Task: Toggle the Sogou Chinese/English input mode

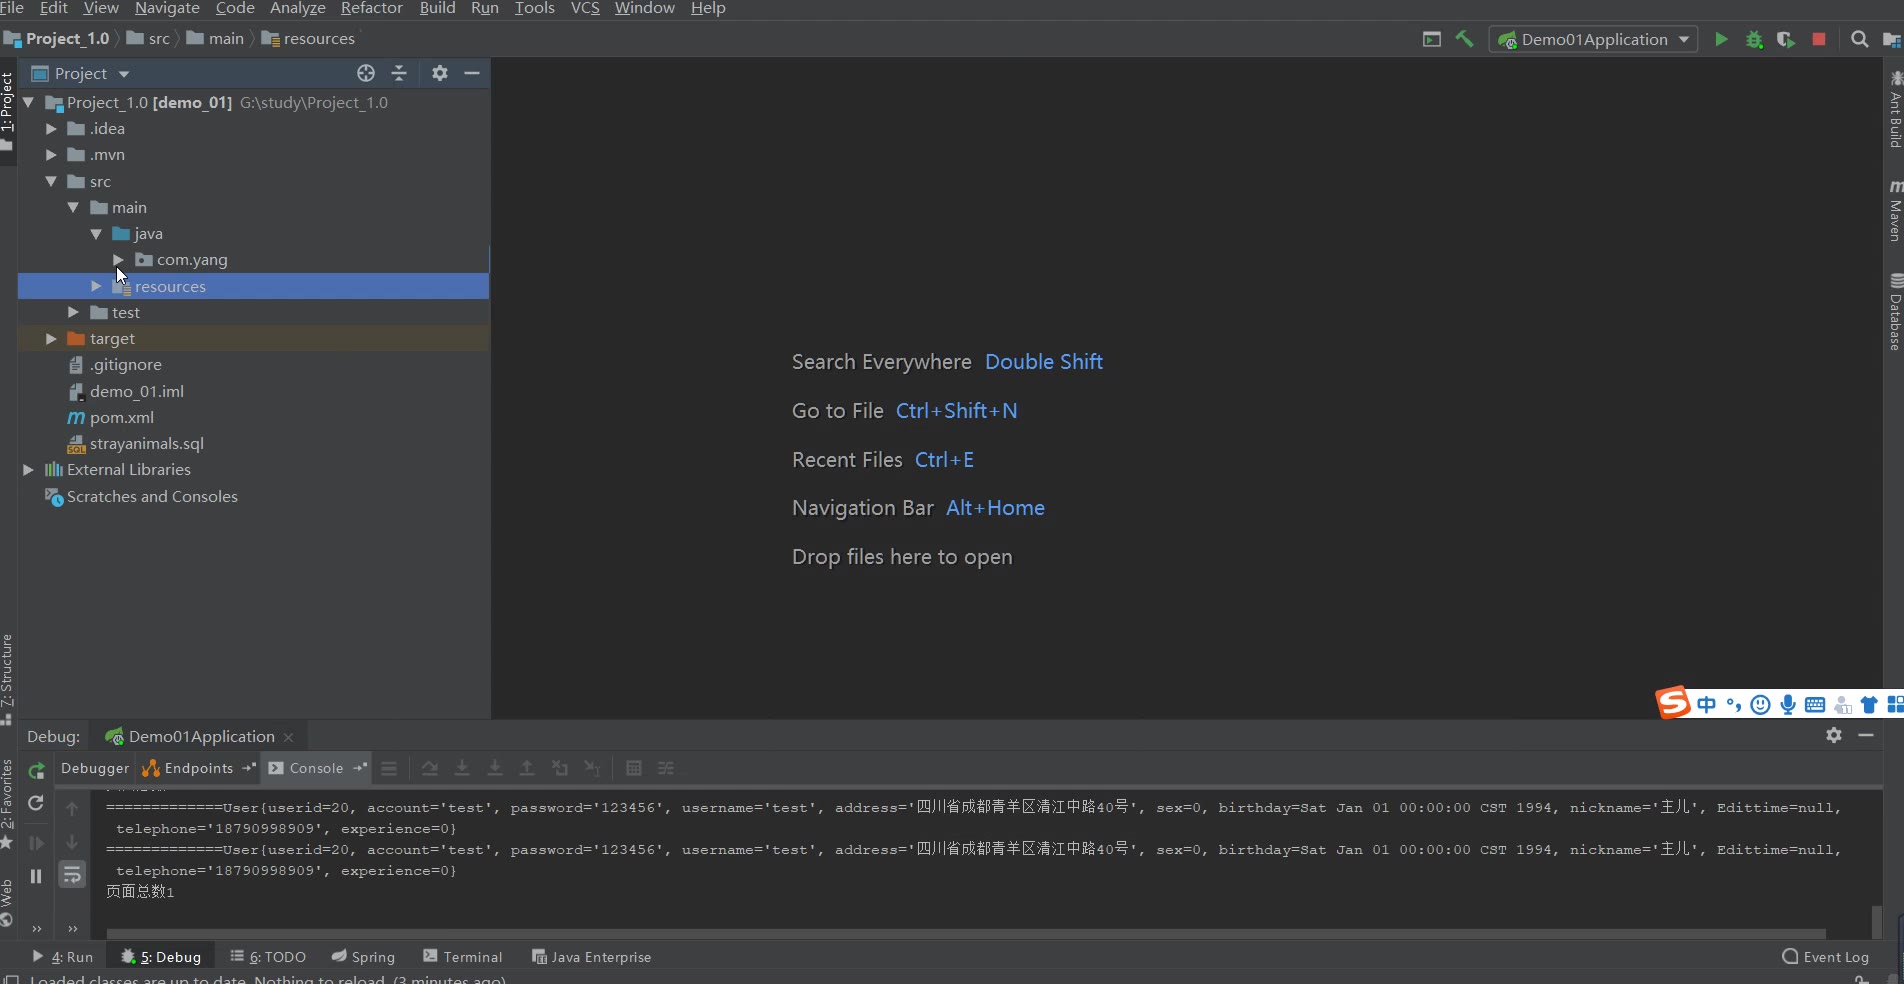Action: (x=1706, y=705)
